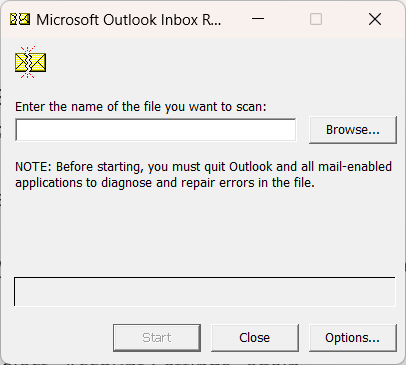This screenshot has height=365, width=406.
Task: Click the broken envelope Inbox Repair icon
Action: (30, 62)
